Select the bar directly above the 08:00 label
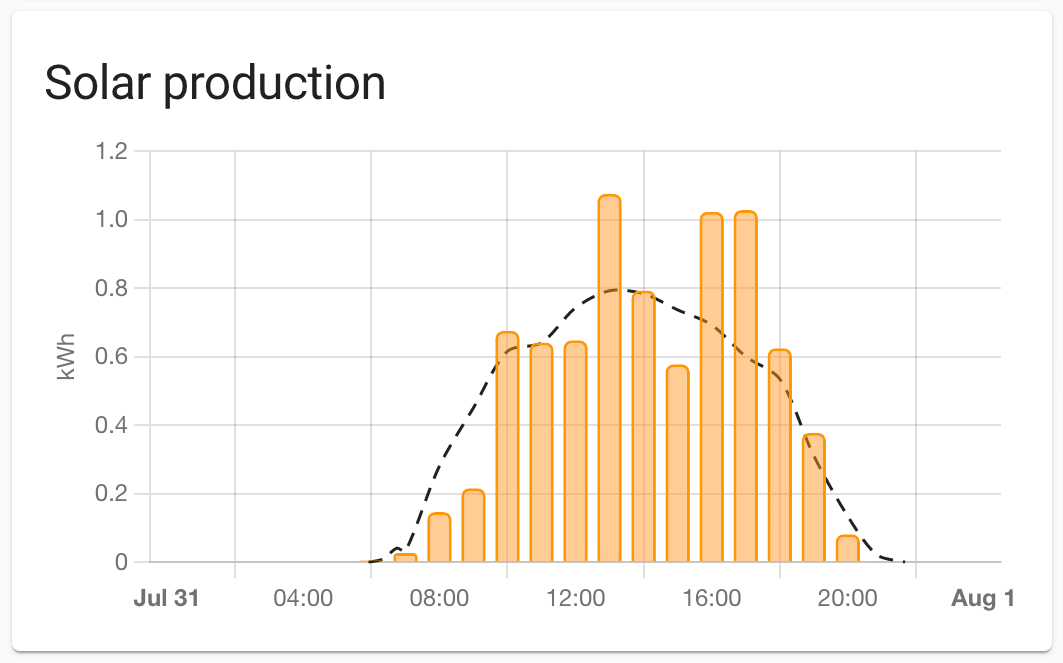1063x663 pixels. pos(439,538)
